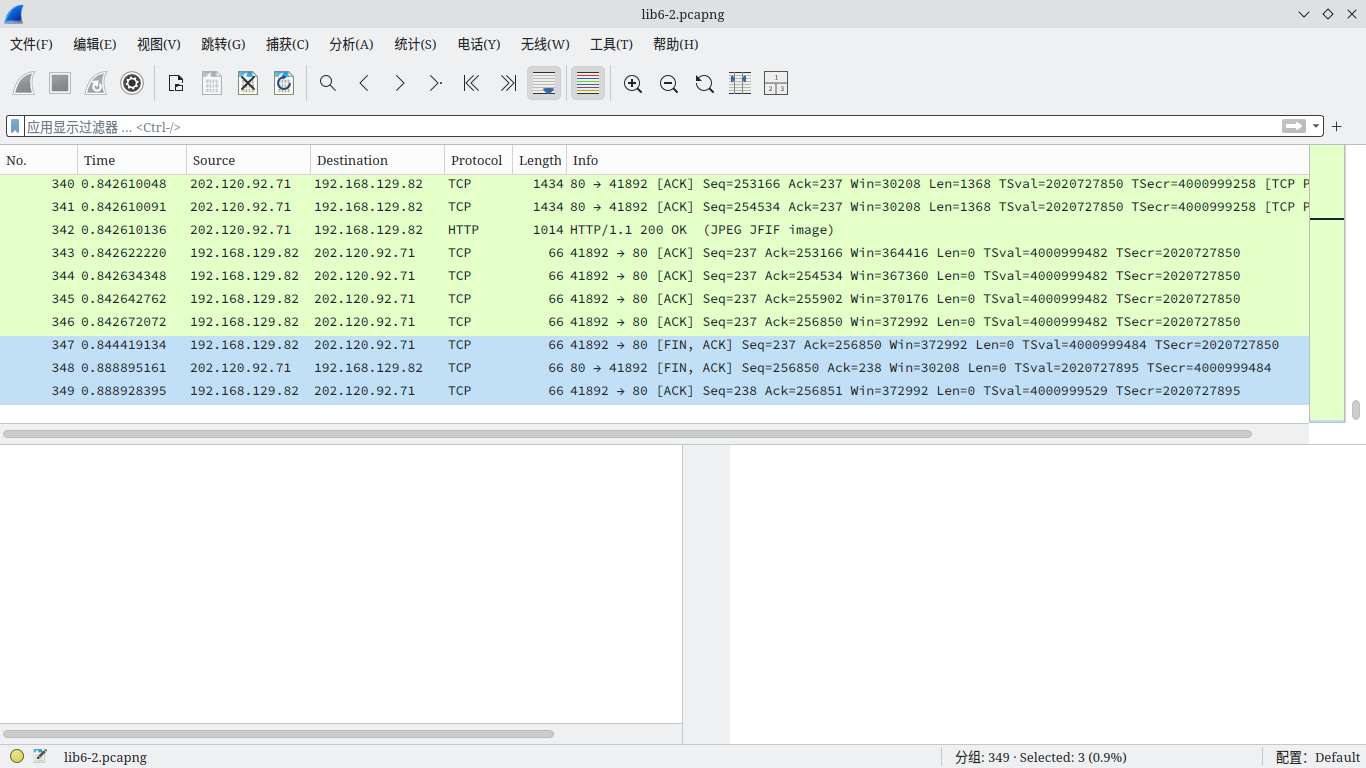Jump to the first packet
1366x768 pixels.
[472, 84]
